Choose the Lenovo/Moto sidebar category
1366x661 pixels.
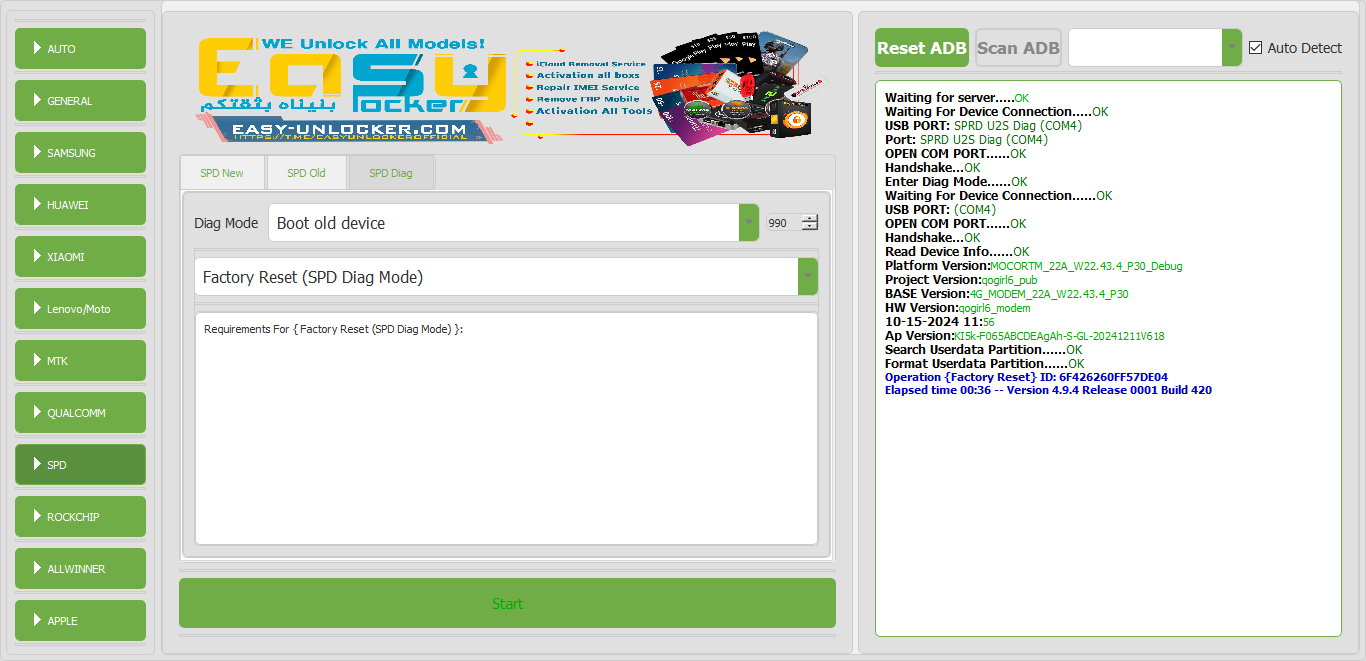pyautogui.click(x=80, y=309)
